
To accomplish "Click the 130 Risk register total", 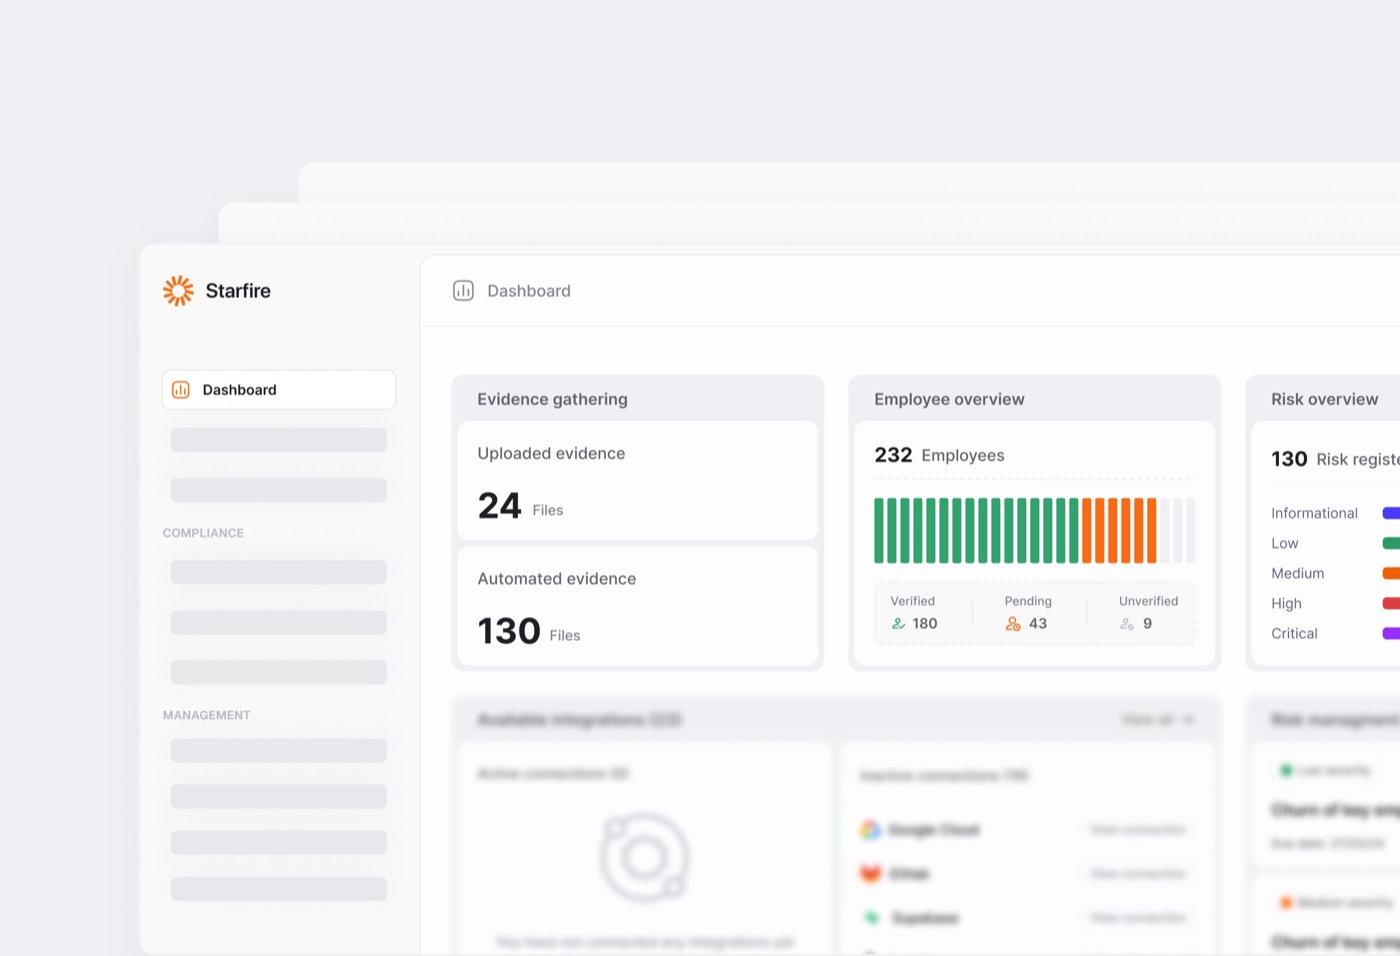I will pyautogui.click(x=1335, y=459).
